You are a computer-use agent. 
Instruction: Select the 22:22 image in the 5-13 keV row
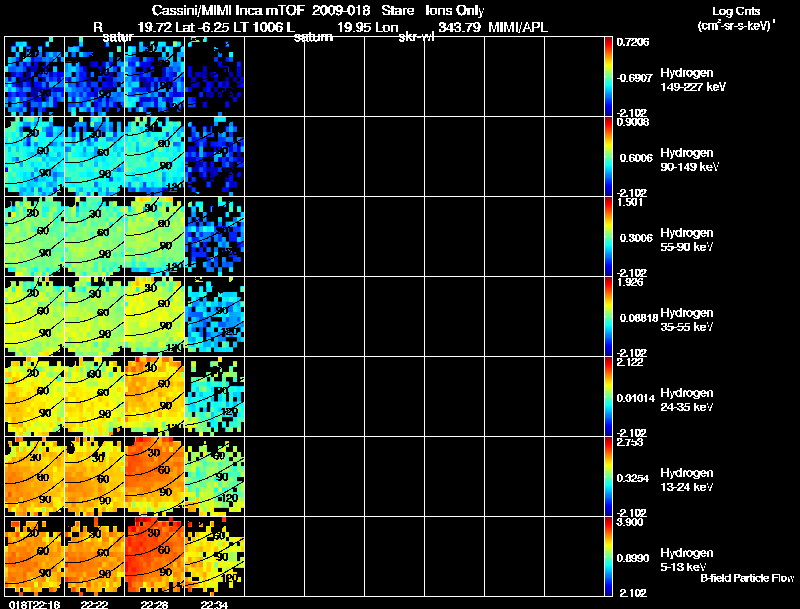tap(95, 557)
